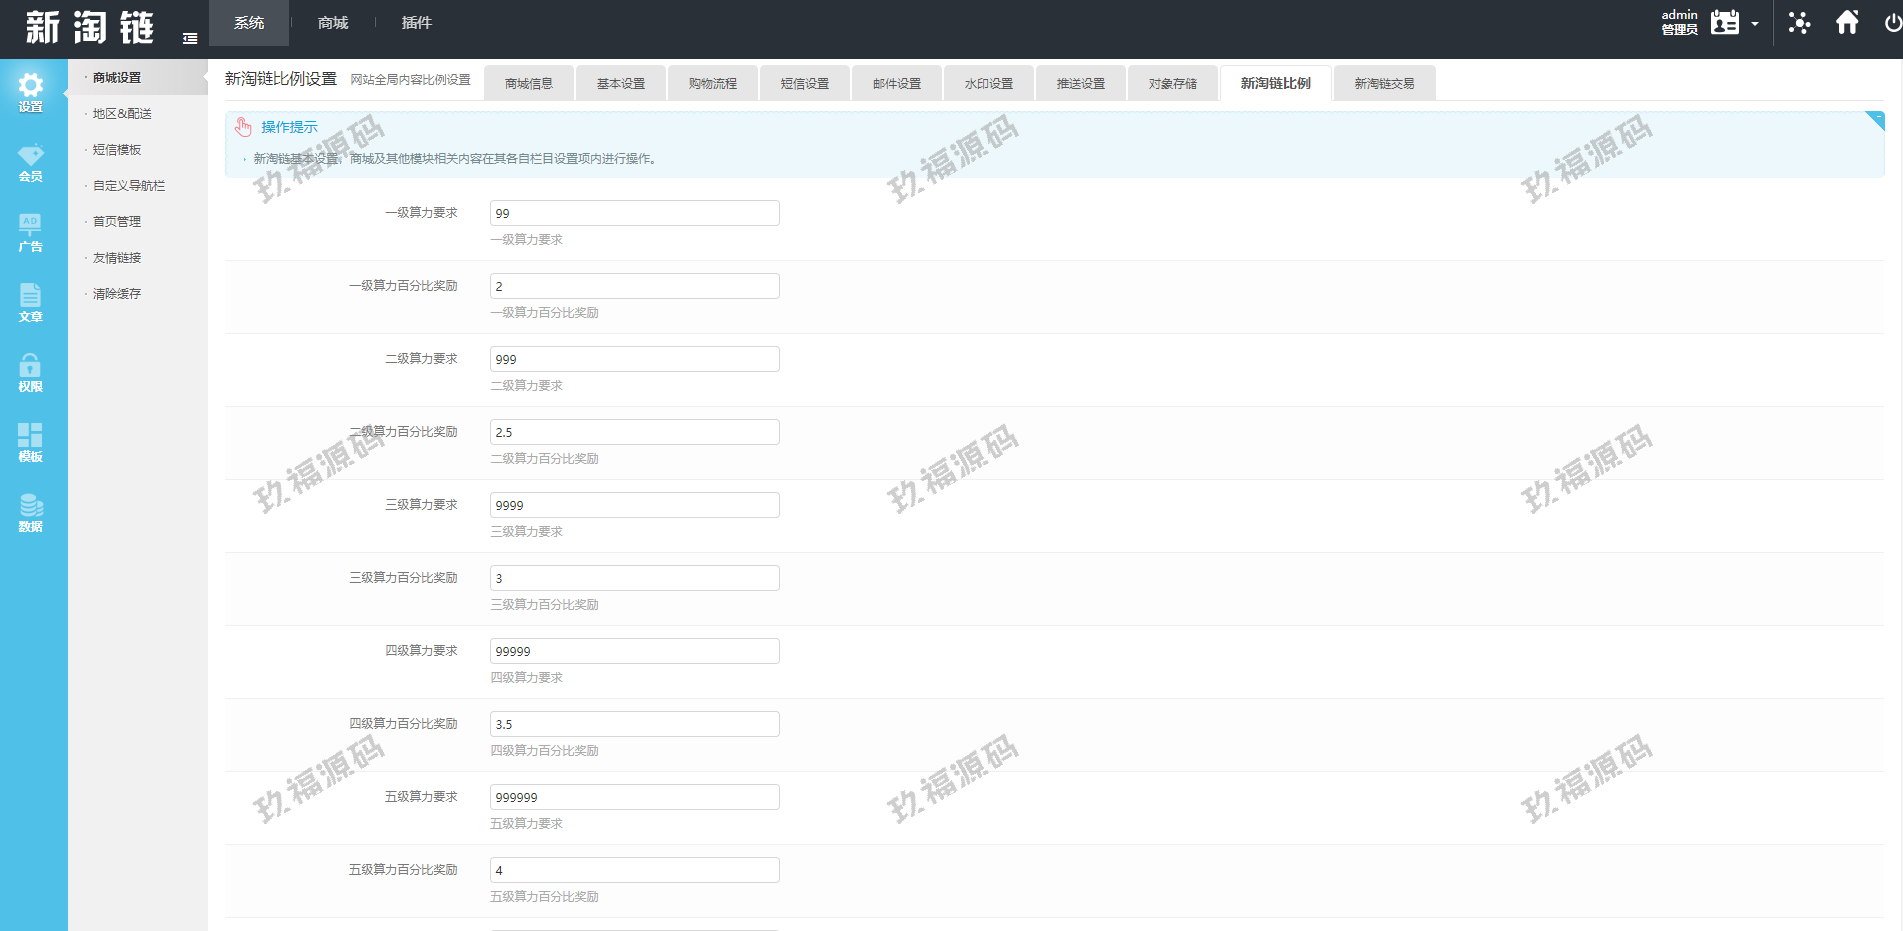This screenshot has height=931, width=1903.
Task: Expand the admin account dropdown arrow
Action: (x=1755, y=24)
